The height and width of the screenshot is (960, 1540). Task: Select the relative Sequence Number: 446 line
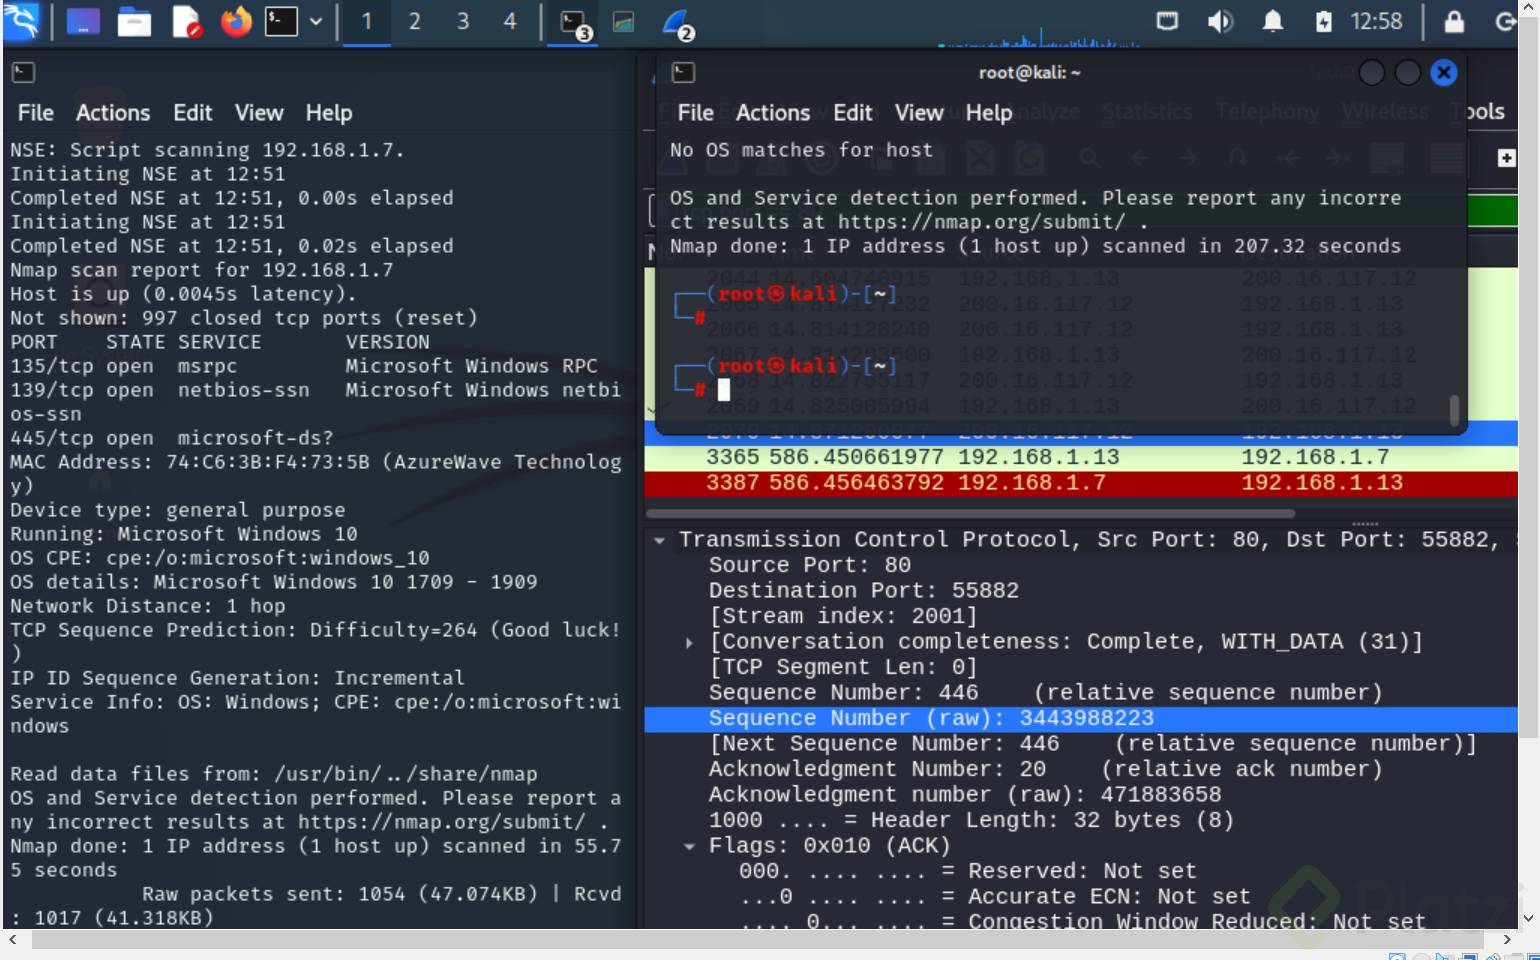pyautogui.click(x=1046, y=693)
